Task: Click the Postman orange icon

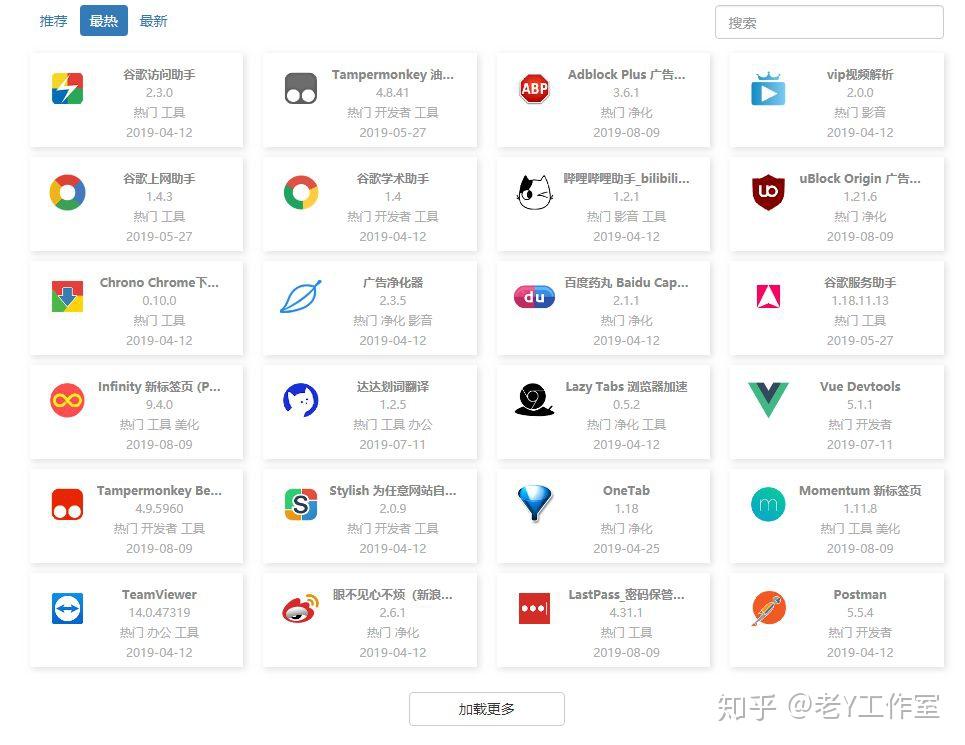Action: click(768, 608)
